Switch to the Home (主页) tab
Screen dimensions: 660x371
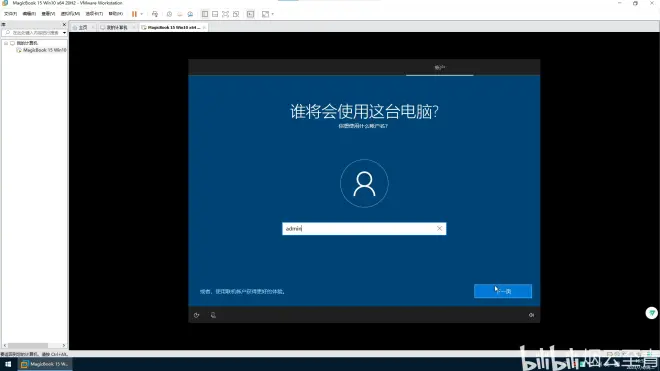pyautogui.click(x=82, y=27)
